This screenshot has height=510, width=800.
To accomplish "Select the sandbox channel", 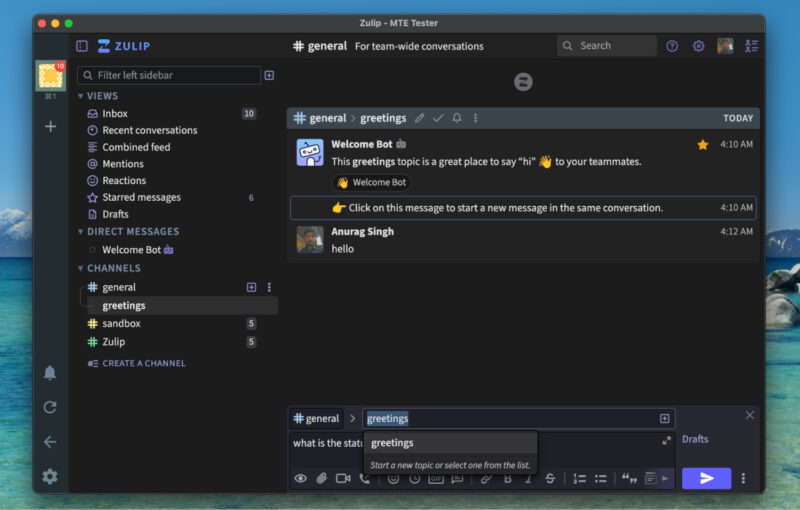I will [x=121, y=324].
